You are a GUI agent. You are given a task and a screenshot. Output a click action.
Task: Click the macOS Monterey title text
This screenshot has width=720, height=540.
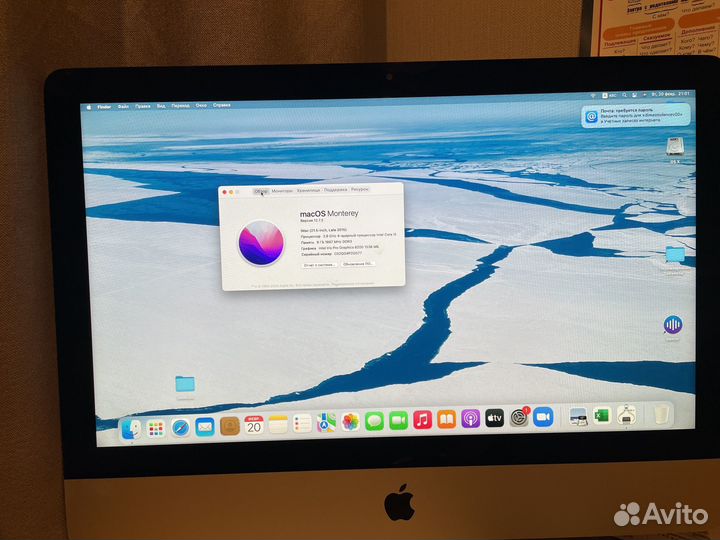[329, 214]
